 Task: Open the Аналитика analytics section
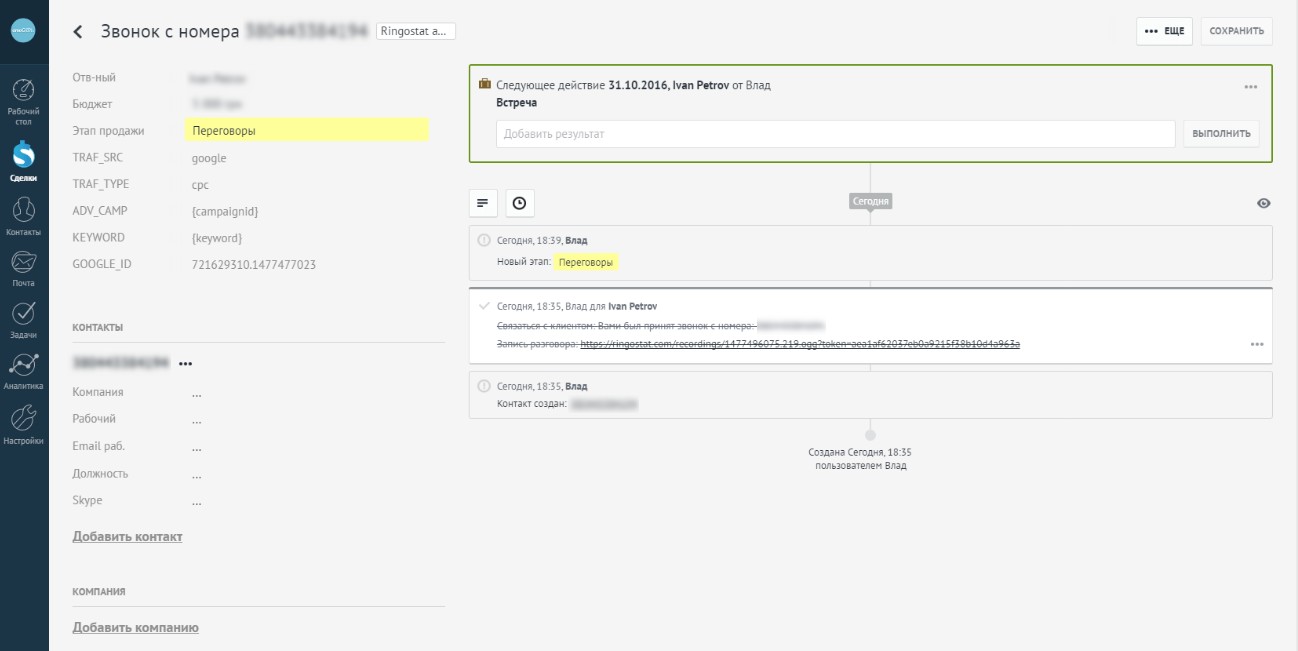(24, 371)
